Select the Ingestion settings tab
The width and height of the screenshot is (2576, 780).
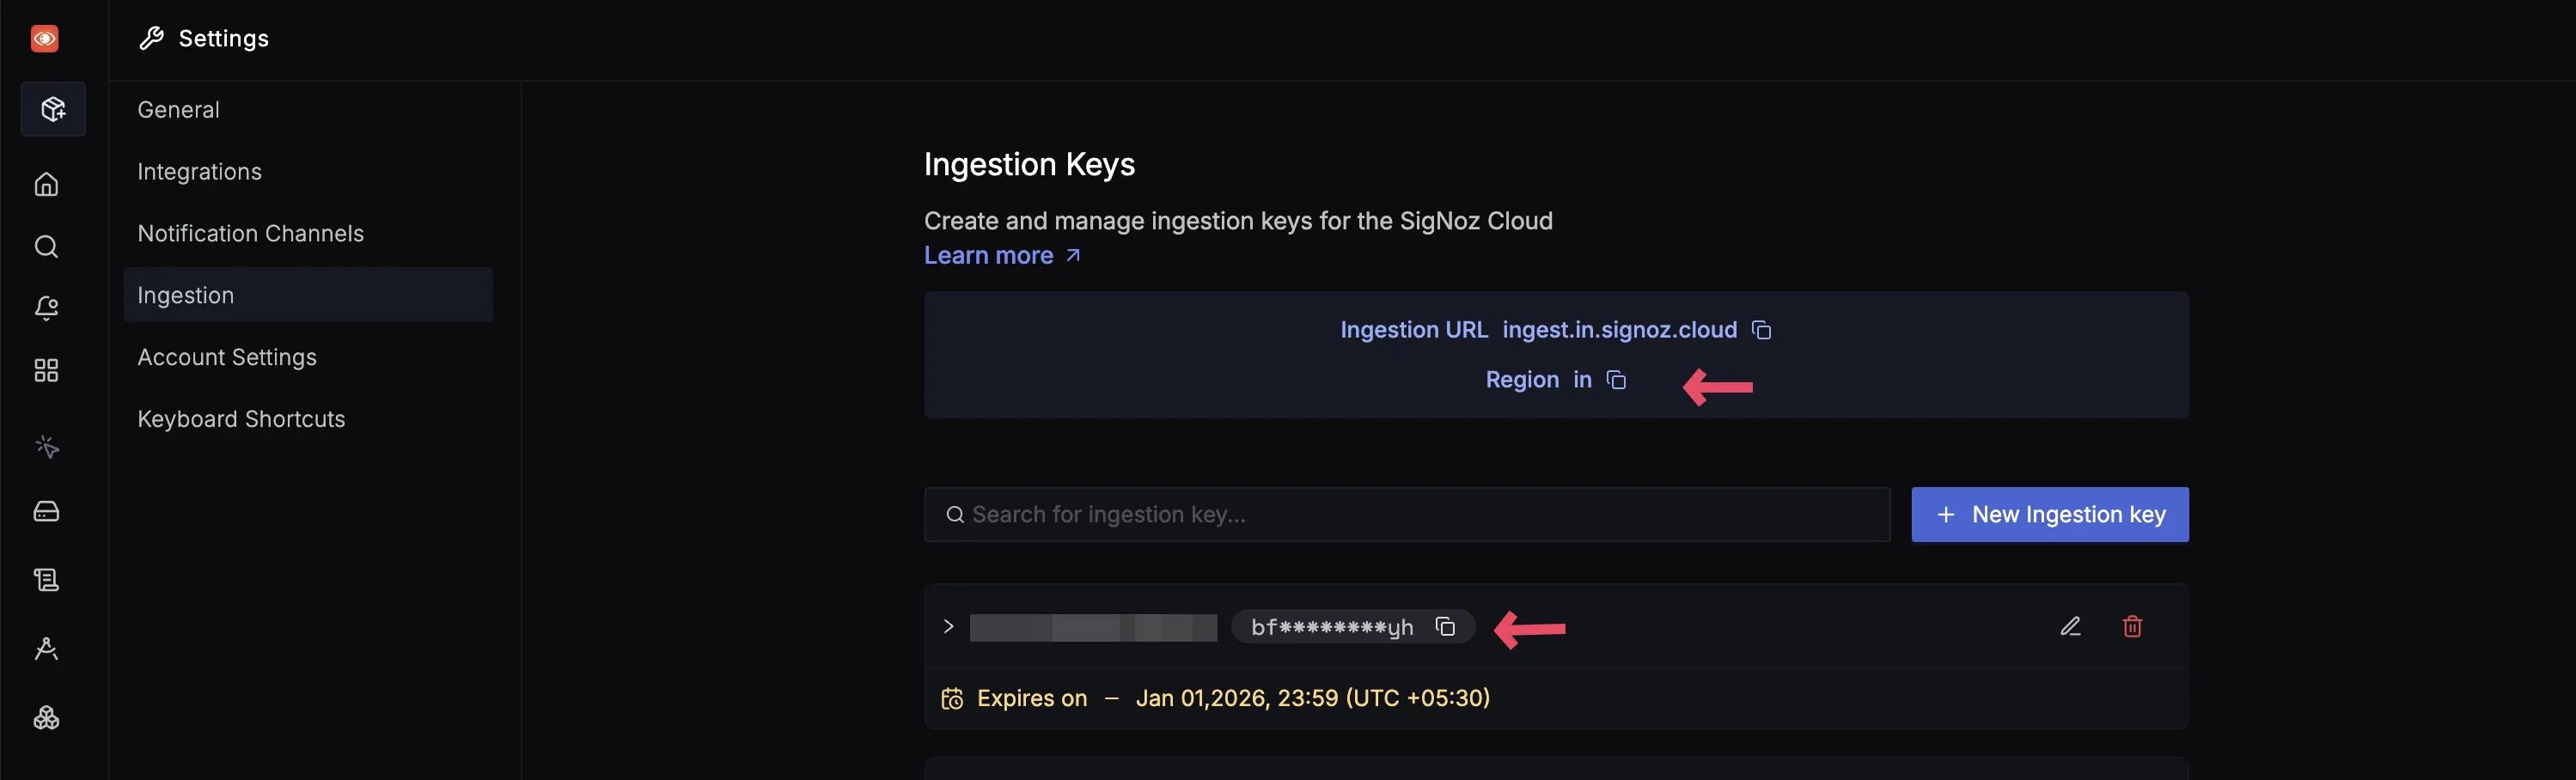pos(186,296)
